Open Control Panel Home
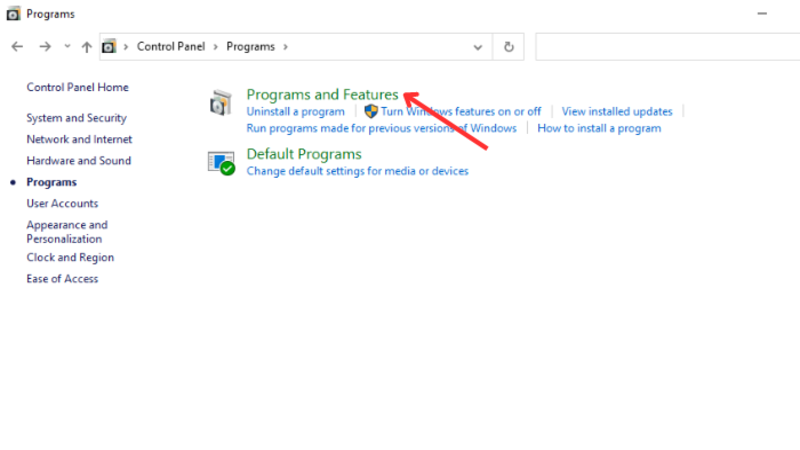This screenshot has width=800, height=450. click(78, 87)
